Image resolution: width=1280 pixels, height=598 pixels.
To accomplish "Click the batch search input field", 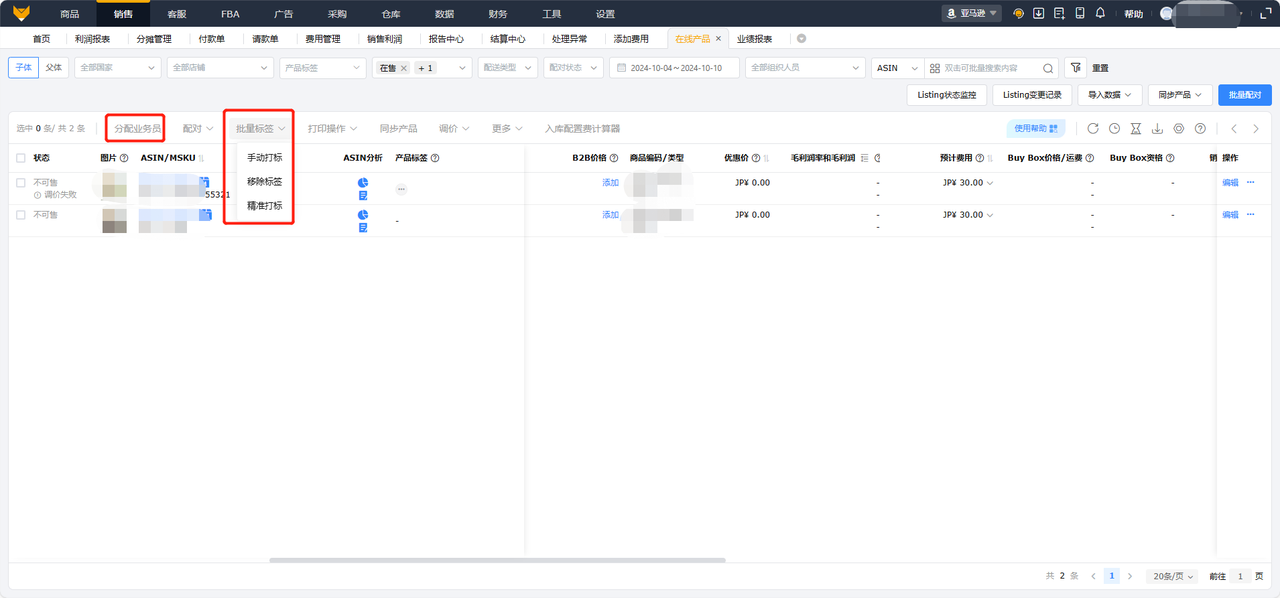I will 990,68.
